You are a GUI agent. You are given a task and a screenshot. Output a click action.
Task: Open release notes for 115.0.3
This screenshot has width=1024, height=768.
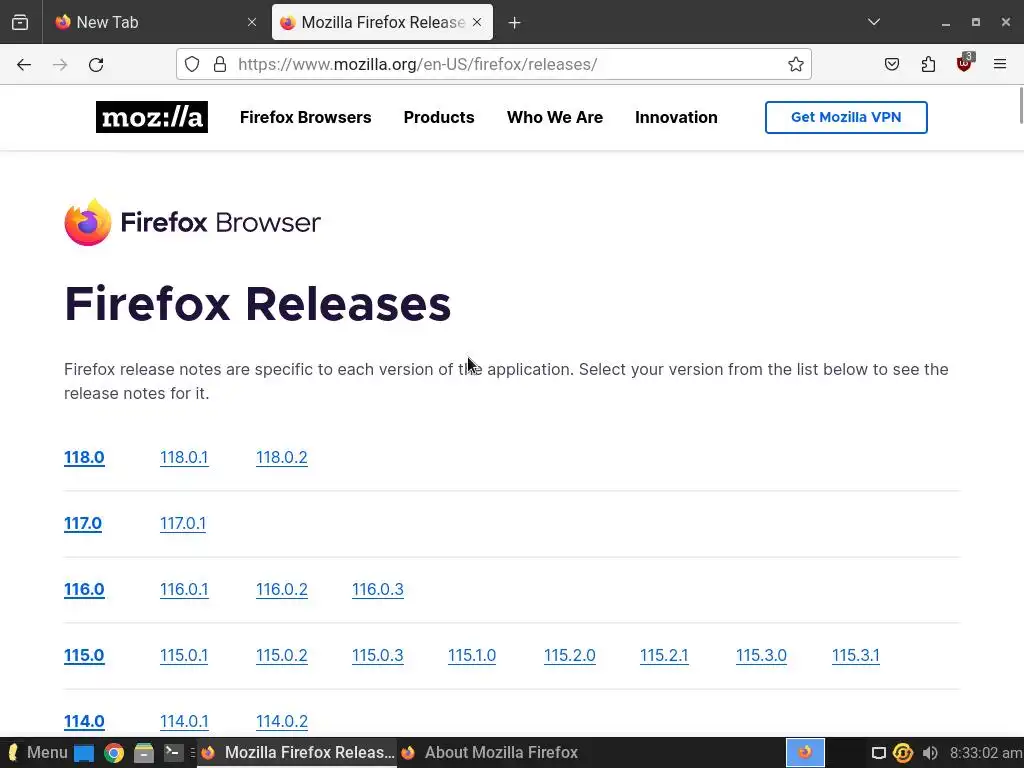pyautogui.click(x=377, y=655)
